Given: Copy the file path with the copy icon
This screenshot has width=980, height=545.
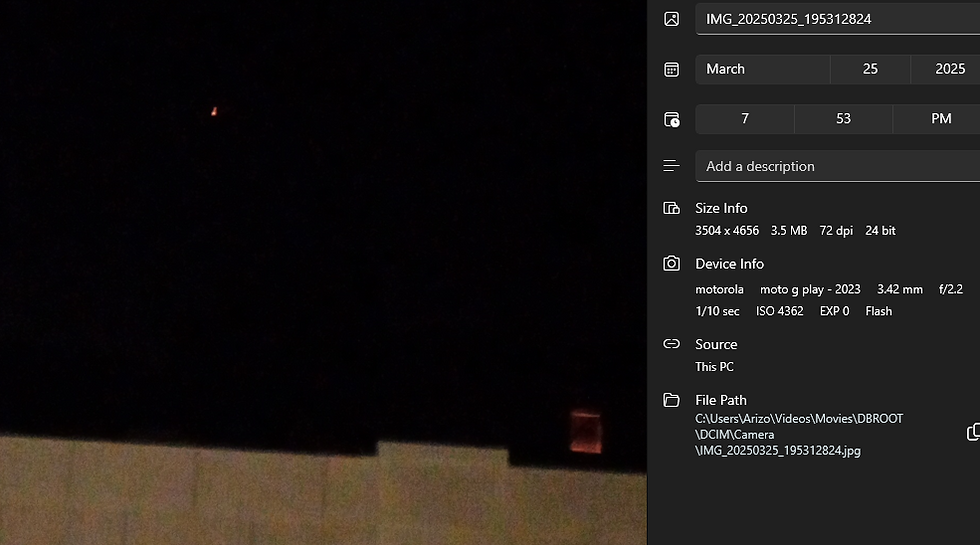Looking at the screenshot, I should coord(973,432).
